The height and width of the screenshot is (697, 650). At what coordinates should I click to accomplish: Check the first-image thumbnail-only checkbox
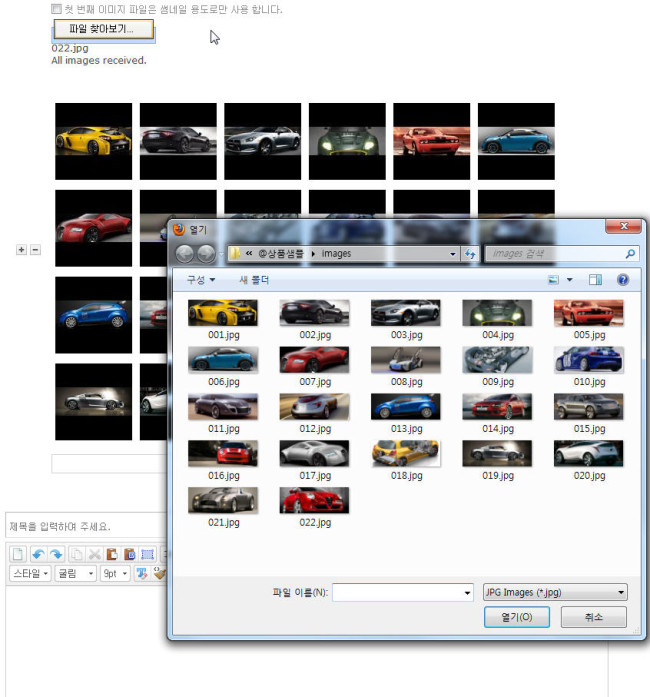tap(56, 9)
